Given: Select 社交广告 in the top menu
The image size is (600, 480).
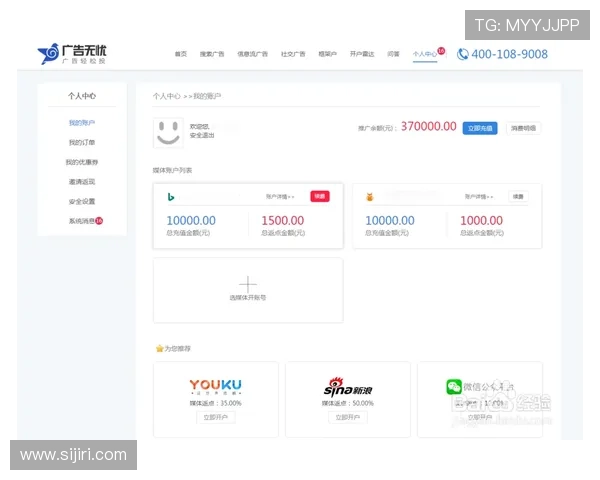Looking at the screenshot, I should tap(293, 54).
